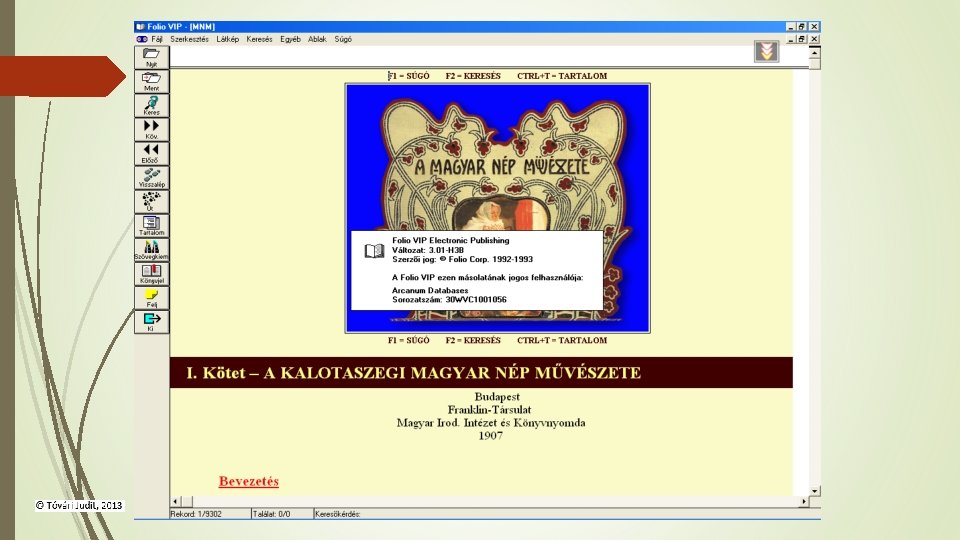960x540 pixels.
Task: Click vertical scrollbar down arrow
Action: 814,491
